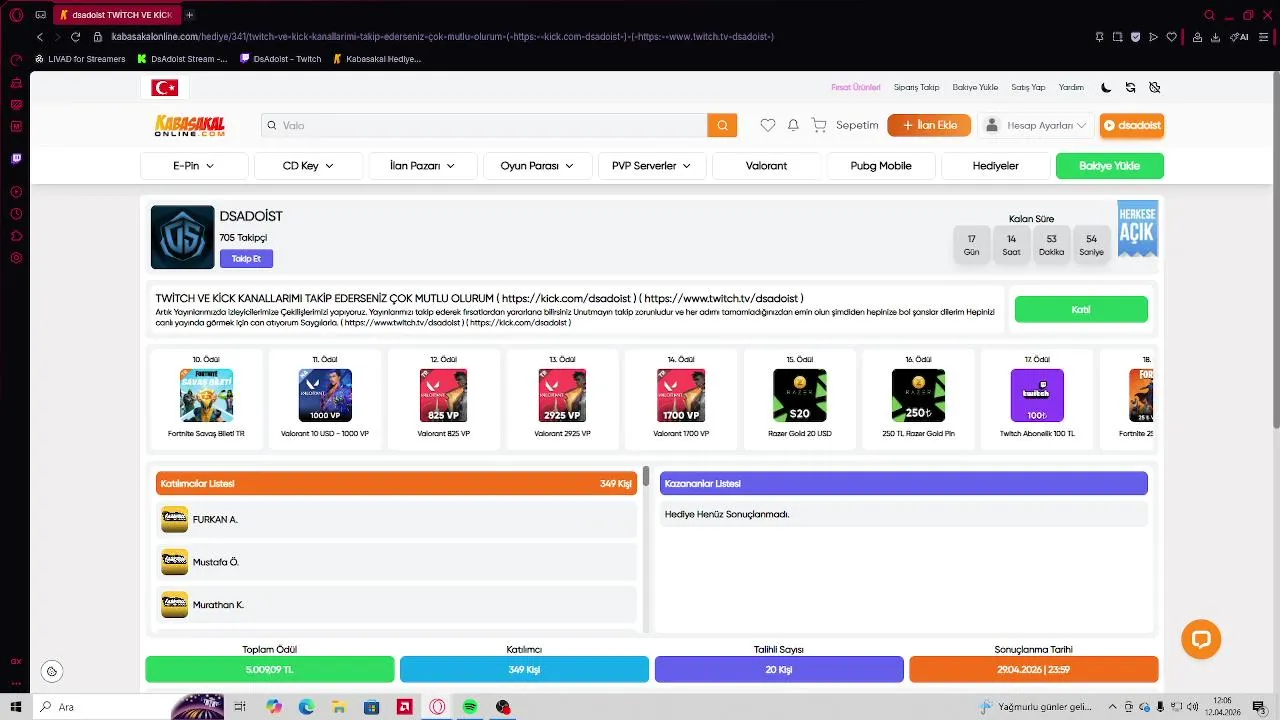Open the Valorant 2925 VP prize thumbnail
Image resolution: width=1280 pixels, height=720 pixels.
562,396
